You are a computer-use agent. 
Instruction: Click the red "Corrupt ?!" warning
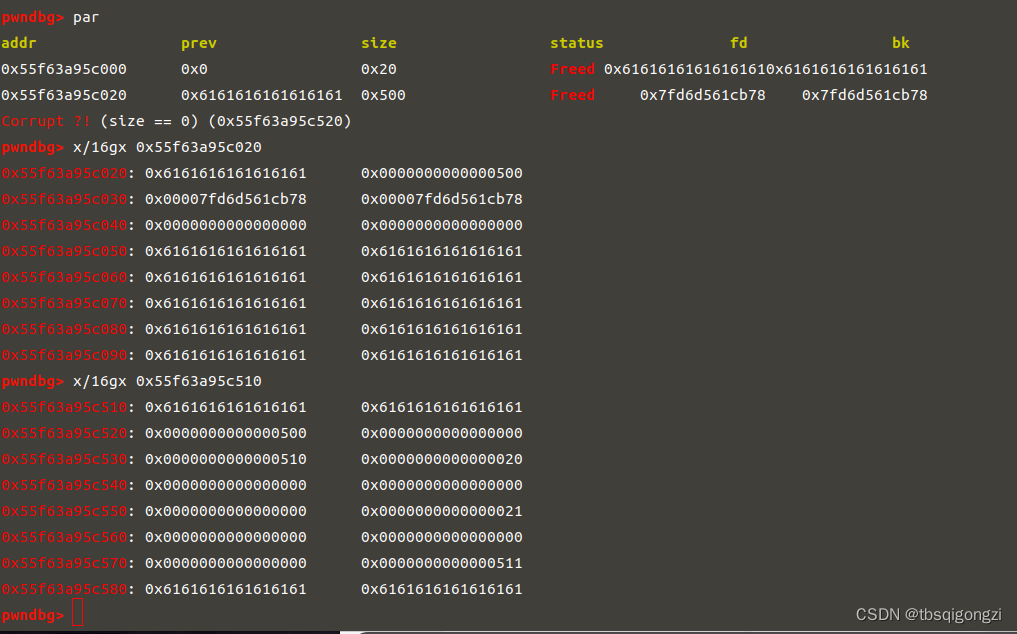click(46, 121)
